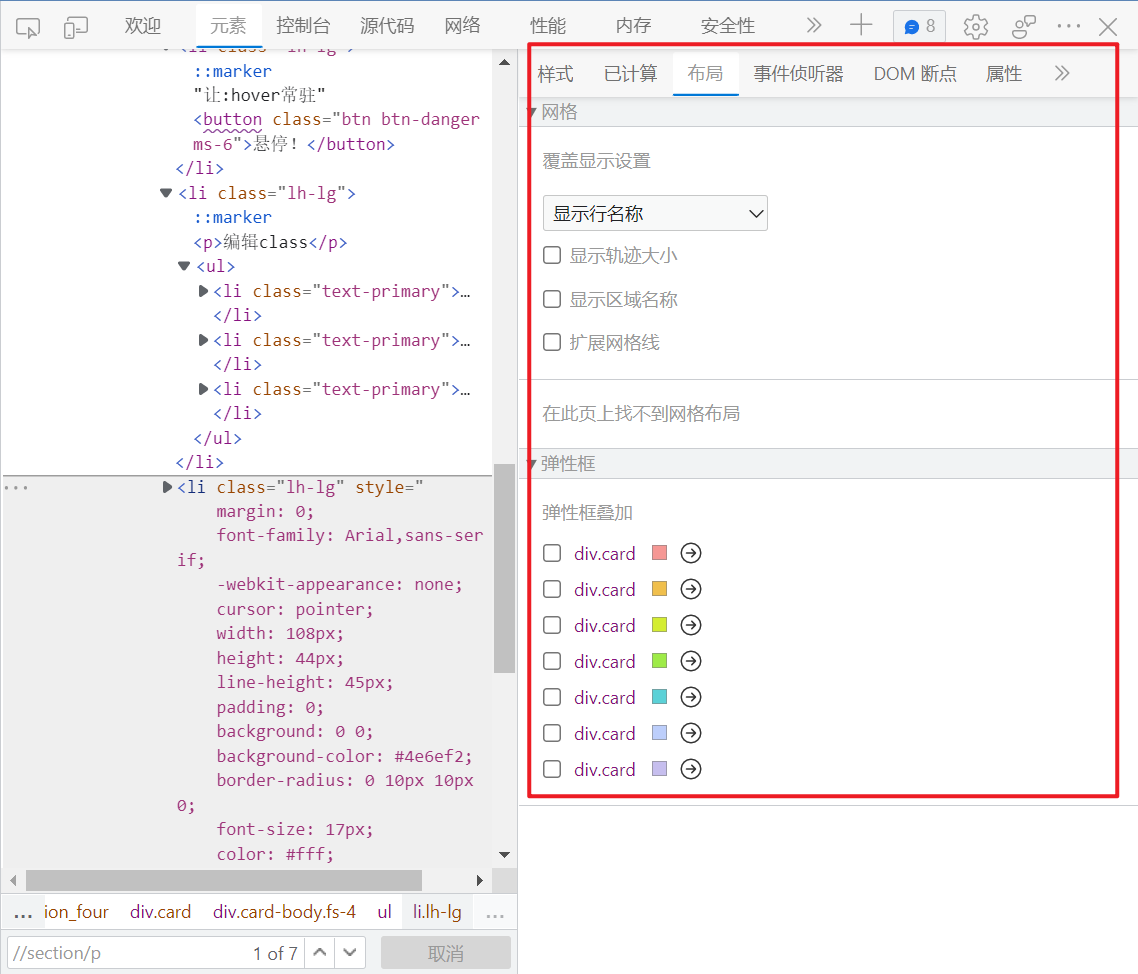Jump to last div.card element via arrow icon
Viewport: 1138px width, 974px height.
click(x=690, y=769)
